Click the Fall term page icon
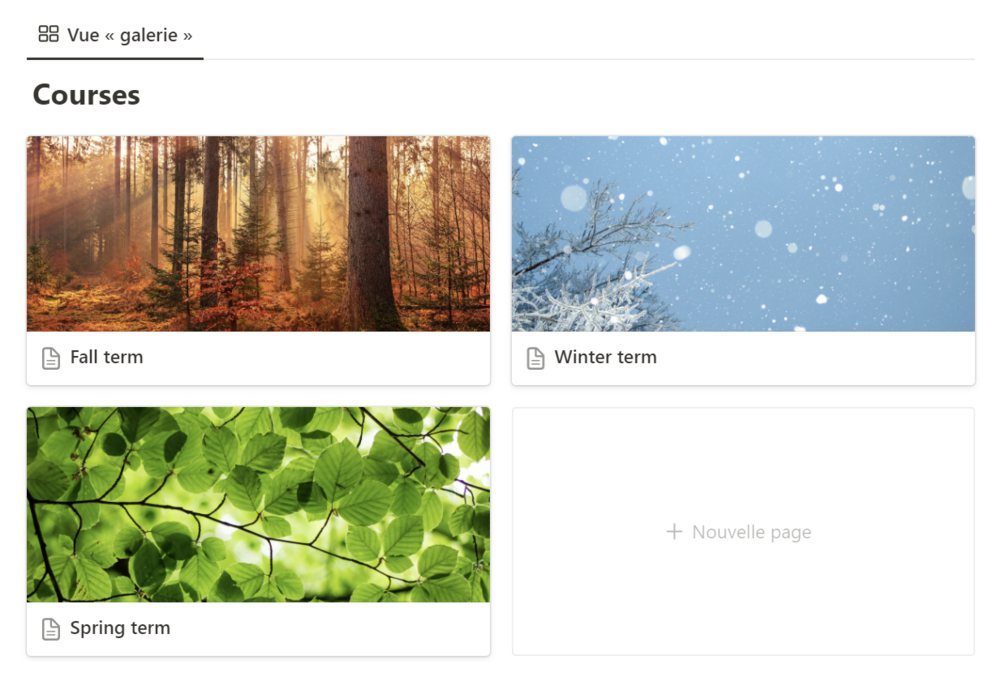This screenshot has width=1005, height=677. coord(51,358)
